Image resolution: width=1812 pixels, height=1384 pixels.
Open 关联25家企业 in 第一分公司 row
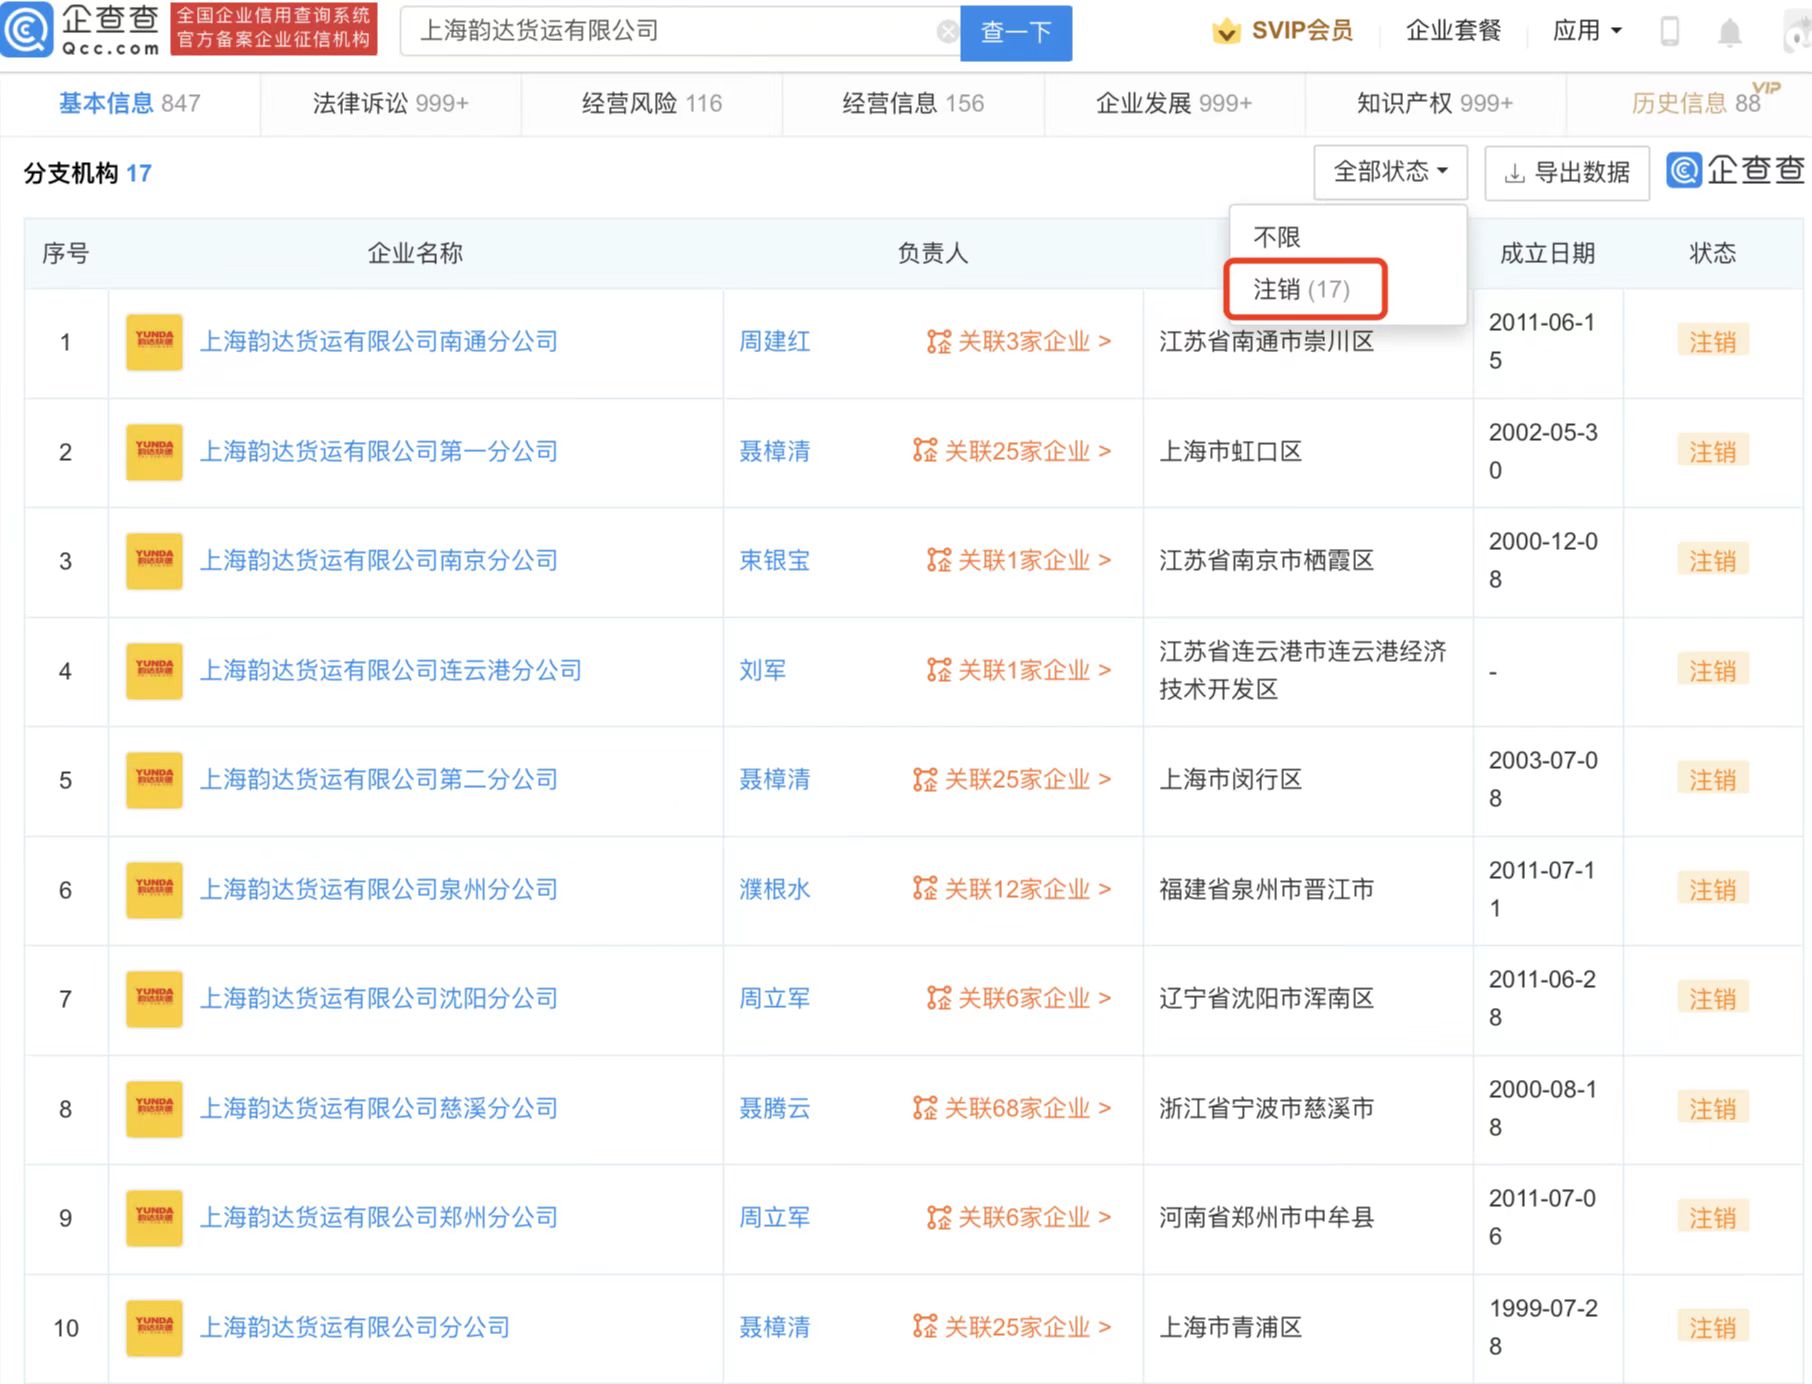tap(1012, 452)
